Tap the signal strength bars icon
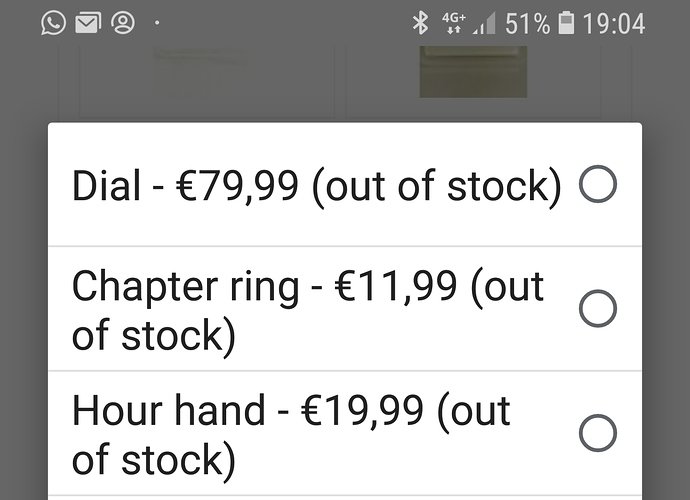The image size is (690, 500). [x=484, y=23]
